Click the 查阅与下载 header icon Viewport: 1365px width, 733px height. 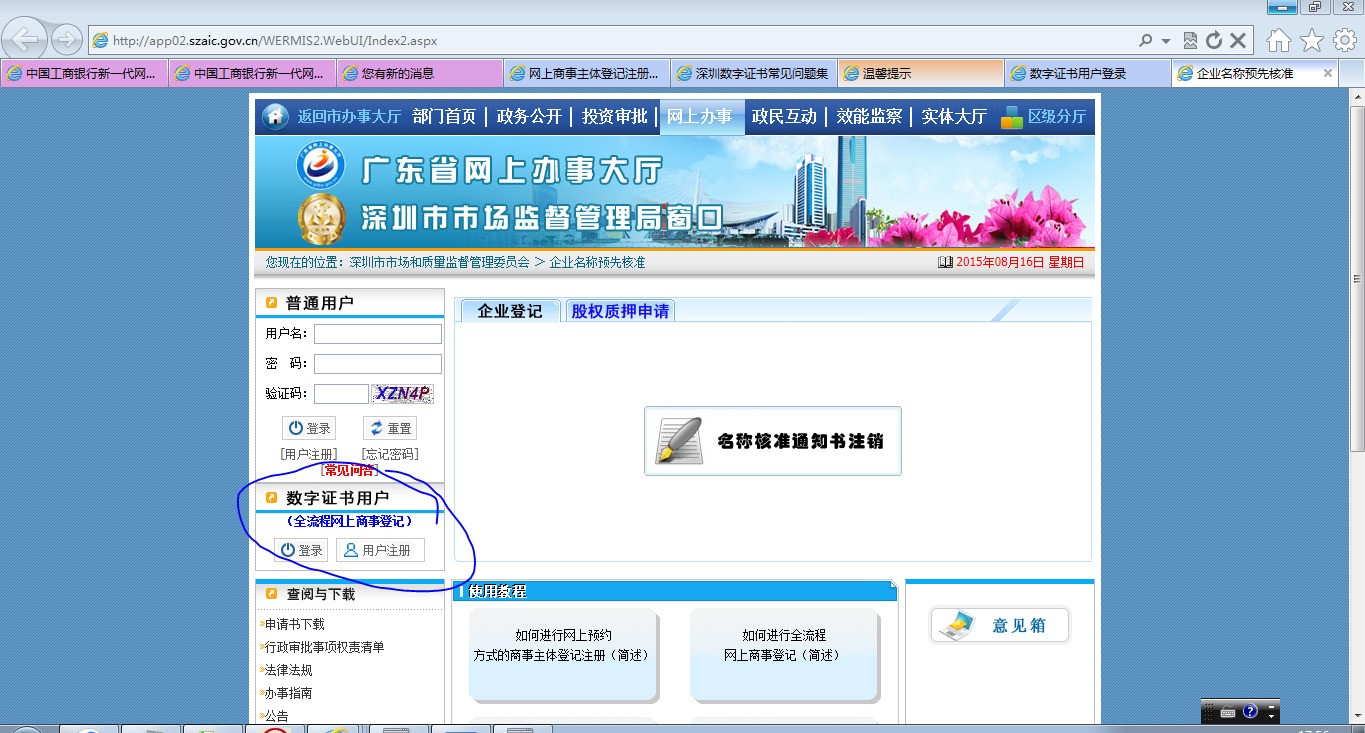click(x=271, y=594)
